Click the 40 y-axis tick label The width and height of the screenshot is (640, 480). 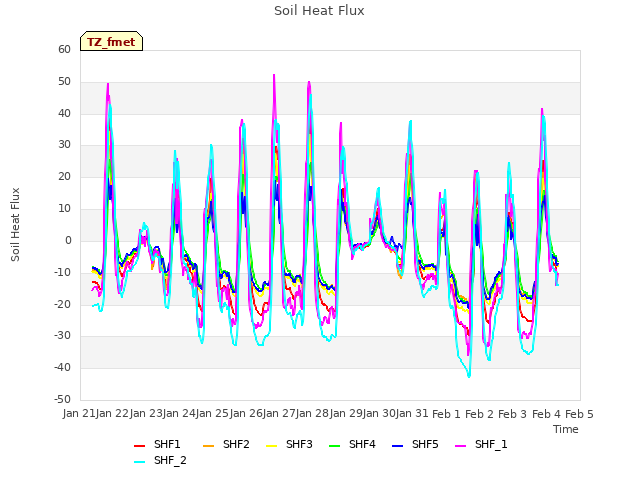pyautogui.click(x=64, y=113)
